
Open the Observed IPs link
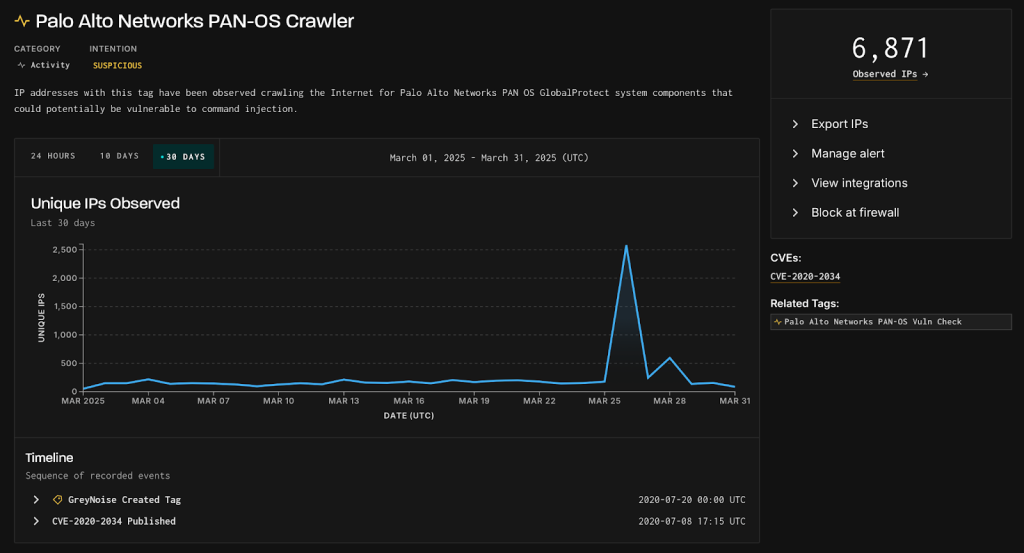884,74
